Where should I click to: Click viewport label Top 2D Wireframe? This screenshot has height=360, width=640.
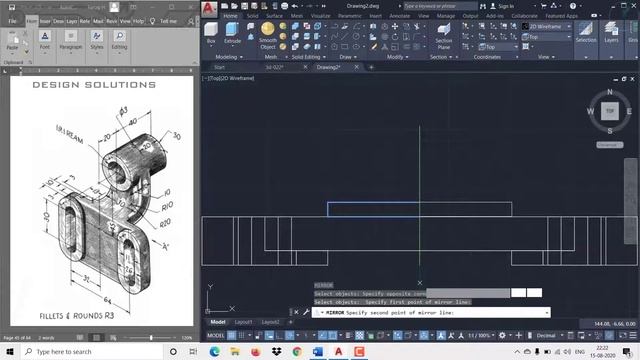[x=228, y=78]
